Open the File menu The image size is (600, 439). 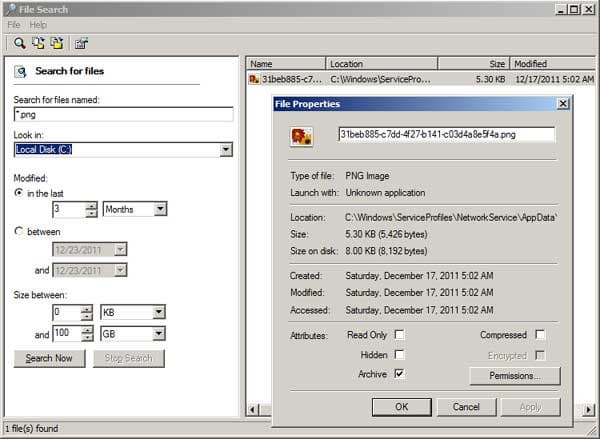[14, 25]
